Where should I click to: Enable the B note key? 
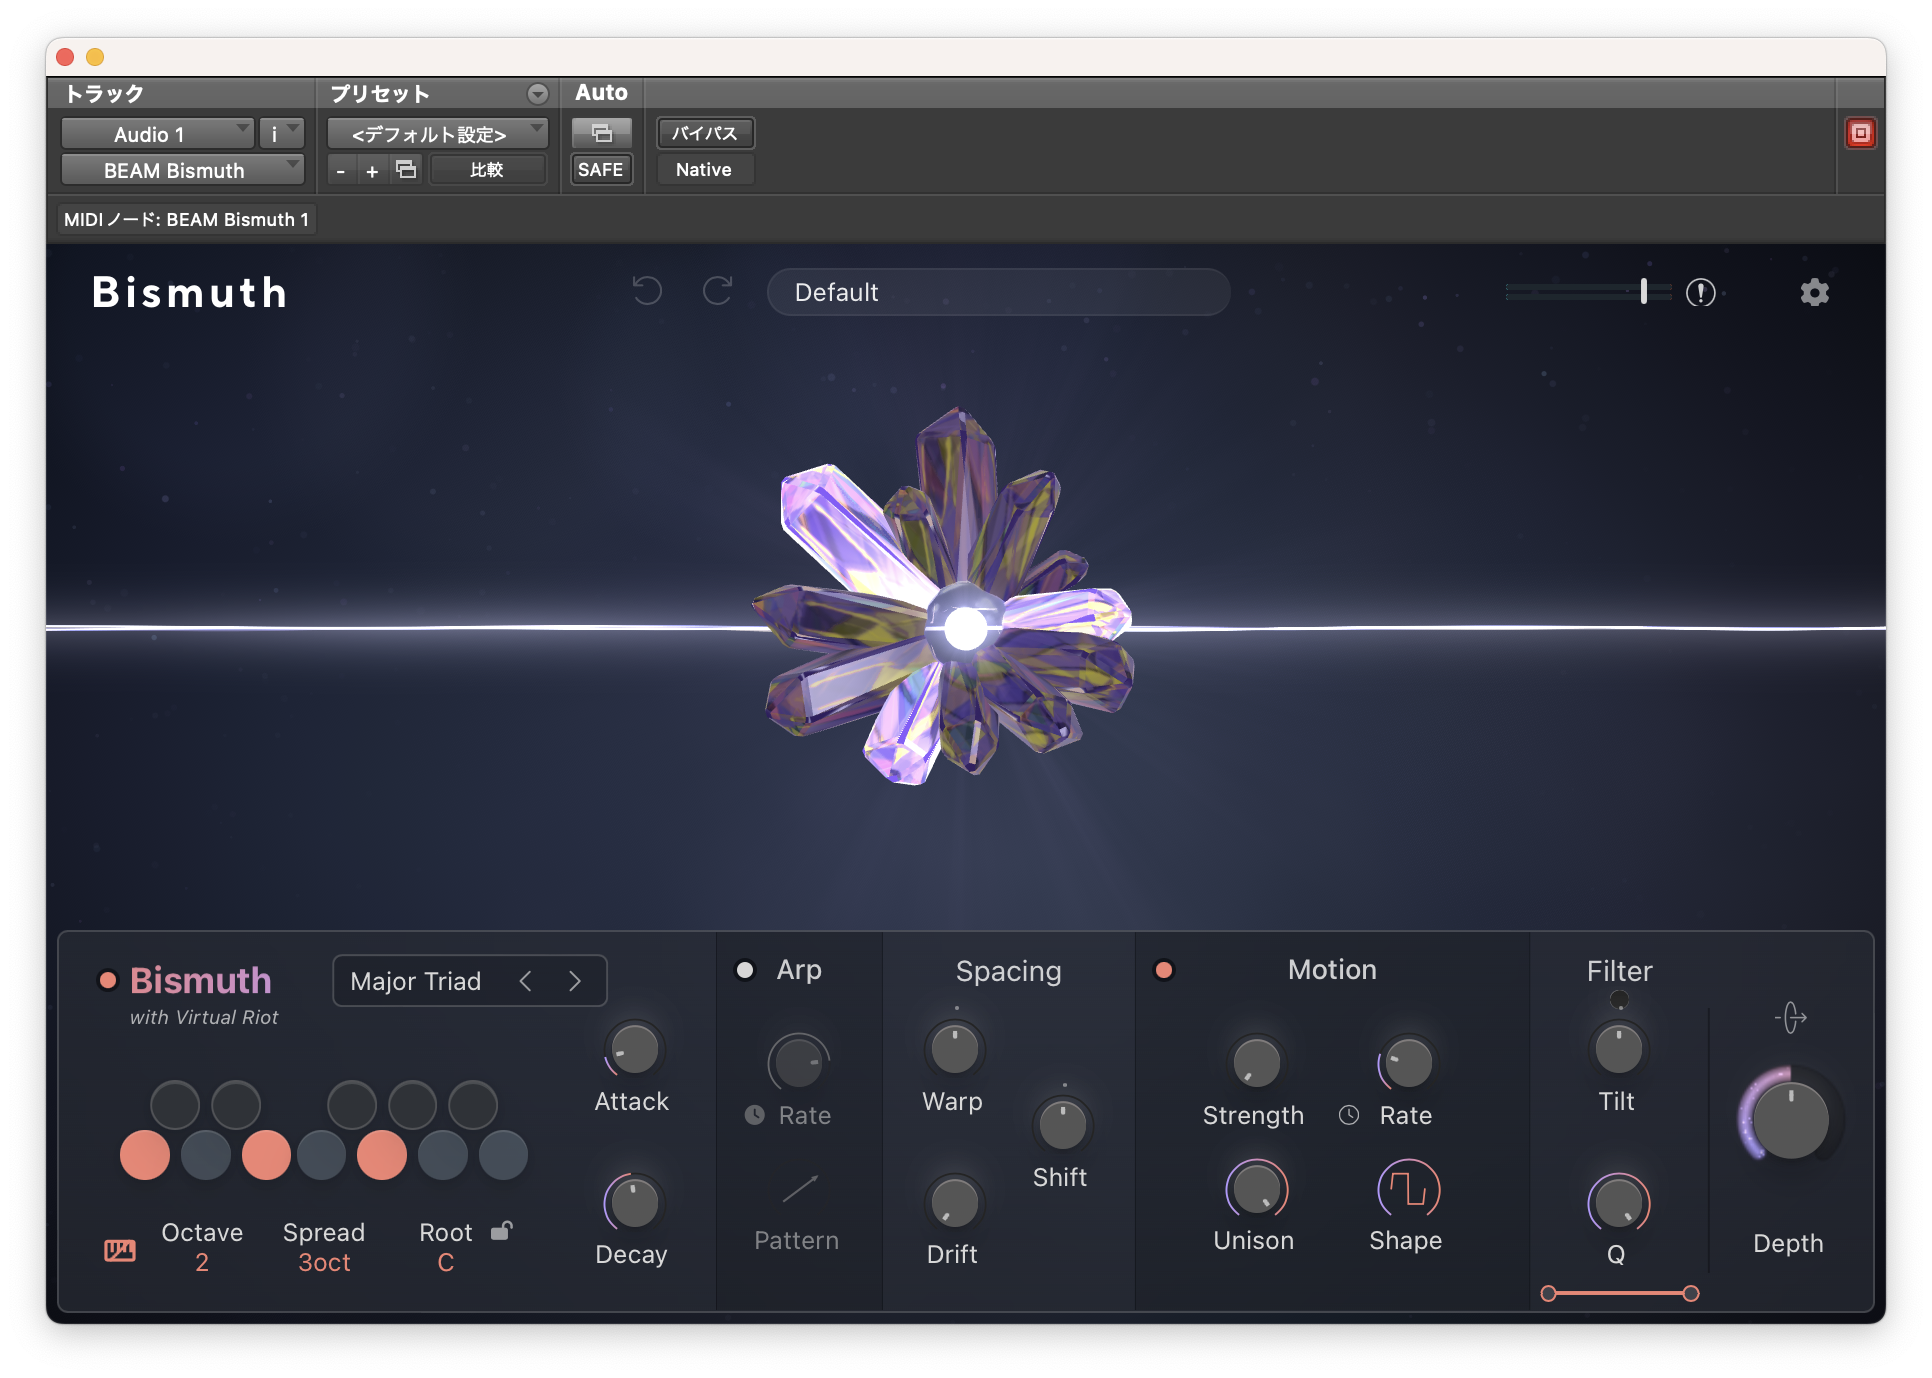click(503, 1155)
